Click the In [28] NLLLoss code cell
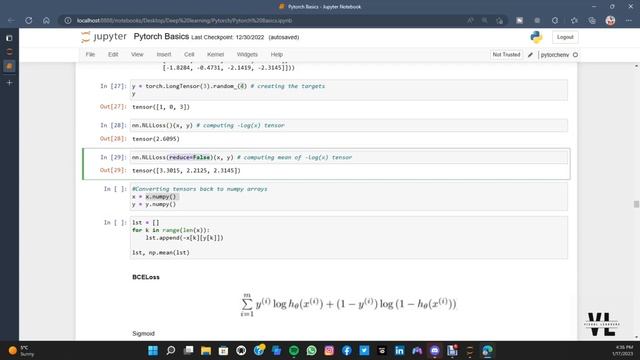Image resolution: width=640 pixels, height=360 pixels. tap(349, 125)
